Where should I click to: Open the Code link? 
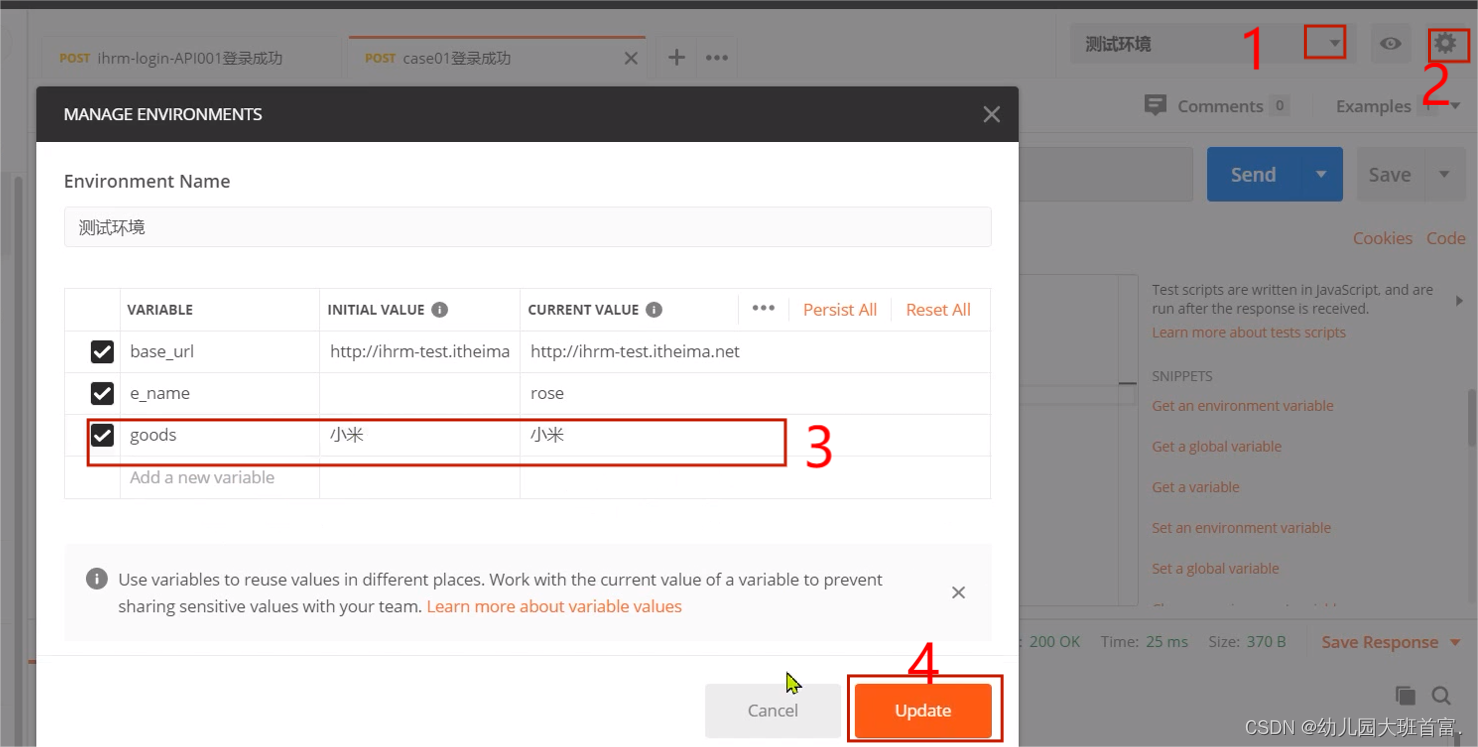[x=1445, y=238]
